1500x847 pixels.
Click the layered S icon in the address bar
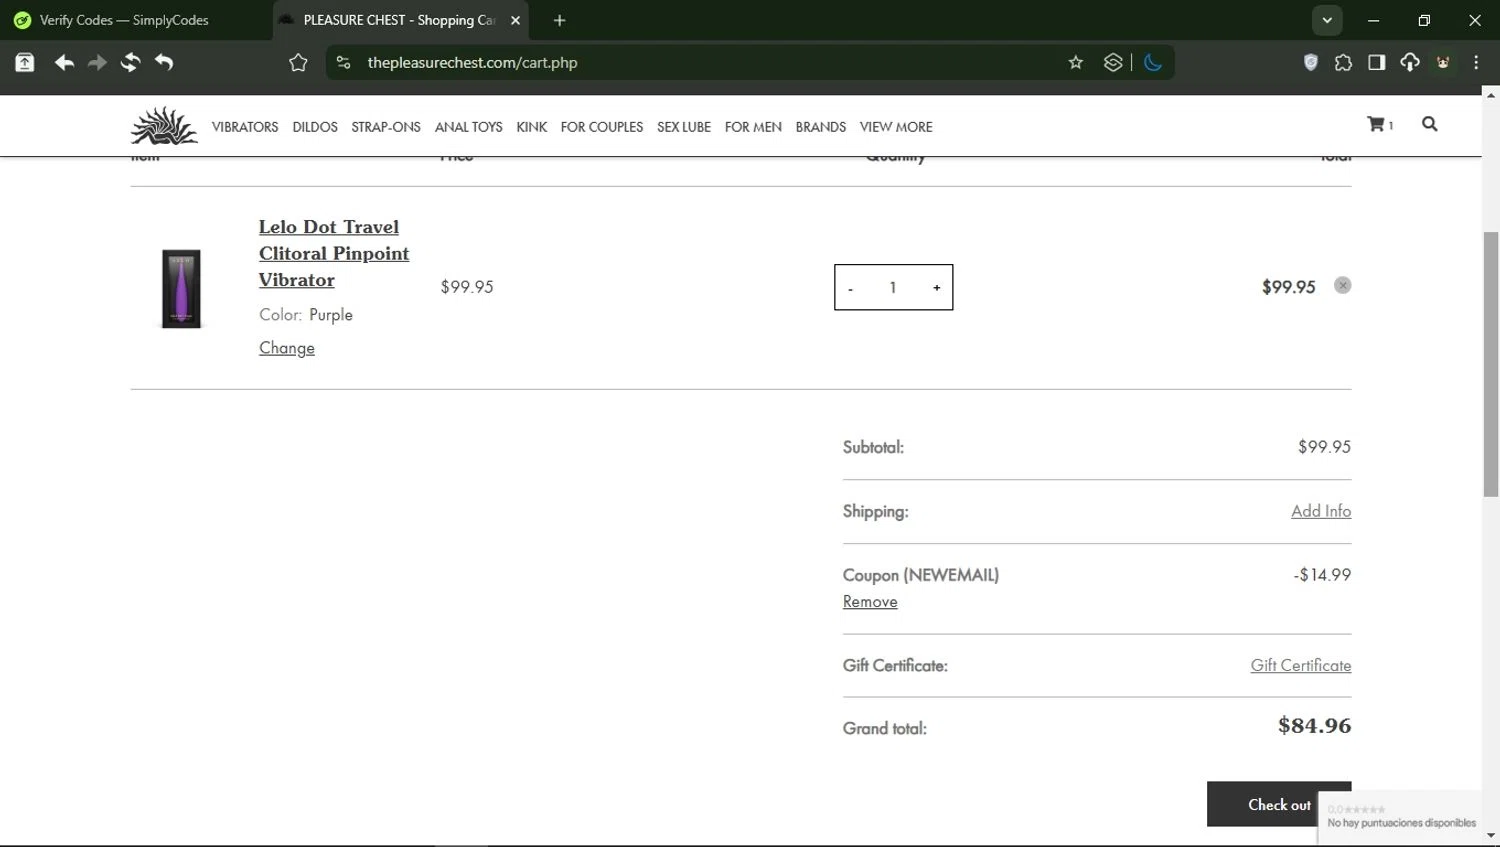click(1113, 63)
